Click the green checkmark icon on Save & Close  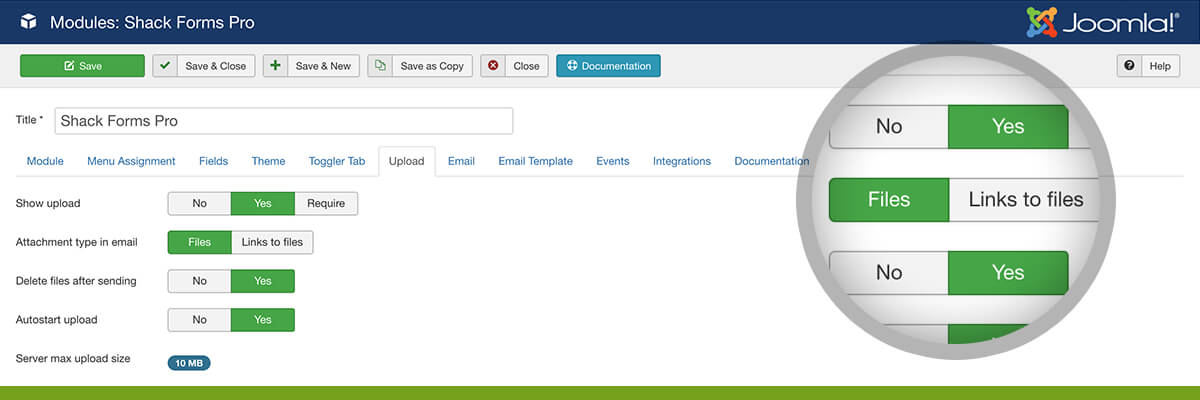(165, 66)
